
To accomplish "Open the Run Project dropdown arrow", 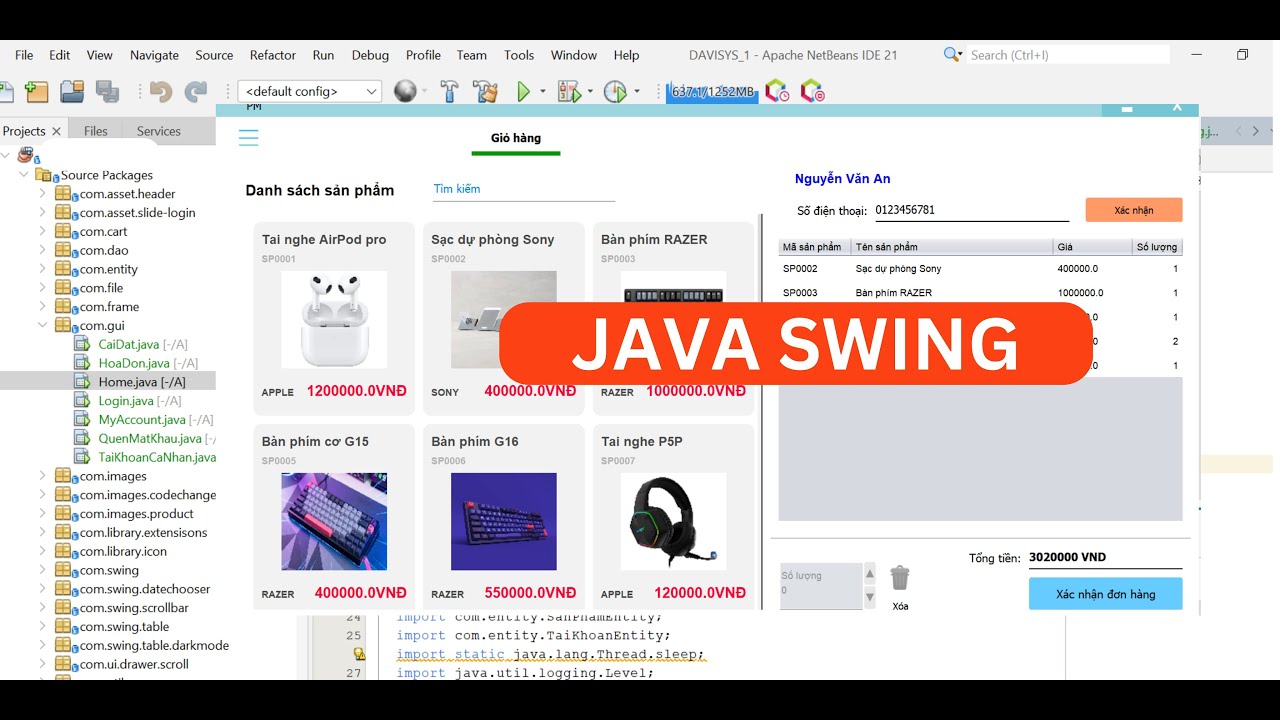I will pyautogui.click(x=543, y=91).
